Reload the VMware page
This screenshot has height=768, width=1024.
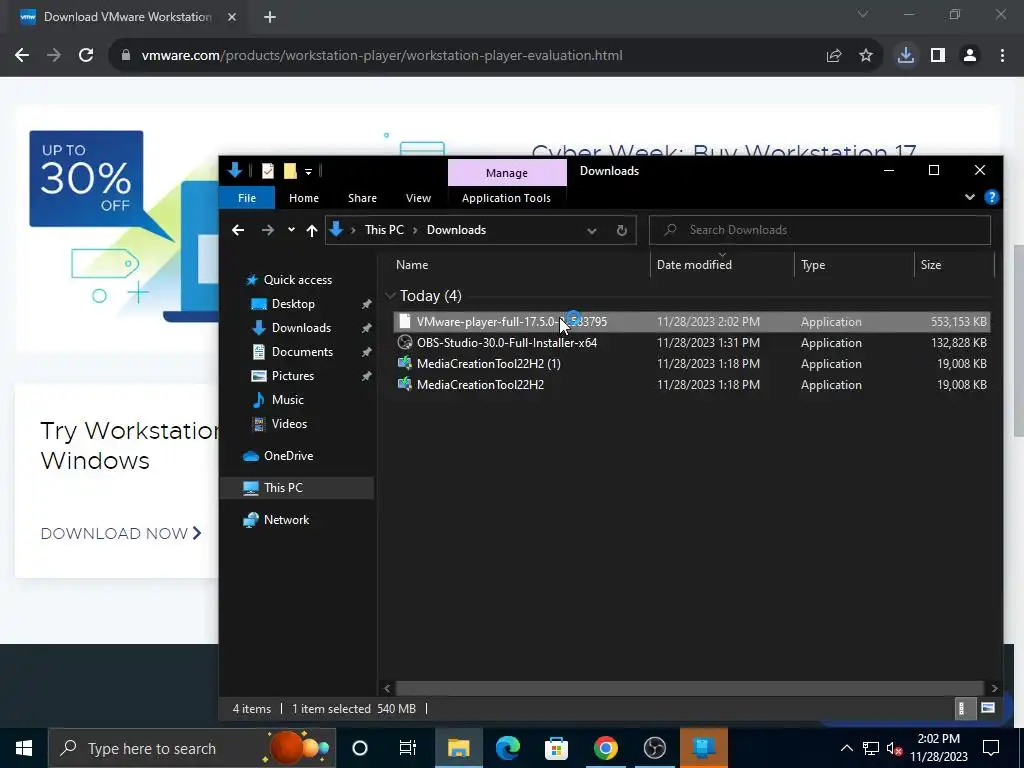click(86, 56)
